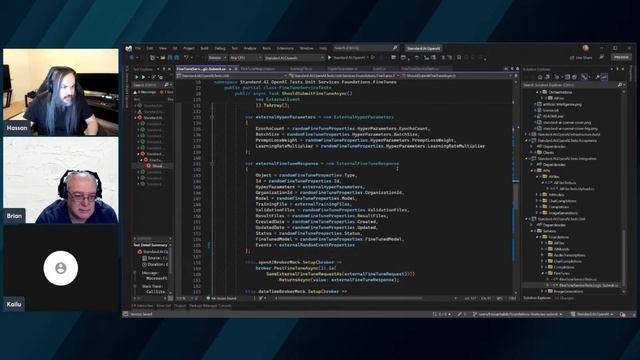Click the magnifier in the Visual Studio search box
The height and width of the screenshot is (360, 640).
click(x=395, y=48)
